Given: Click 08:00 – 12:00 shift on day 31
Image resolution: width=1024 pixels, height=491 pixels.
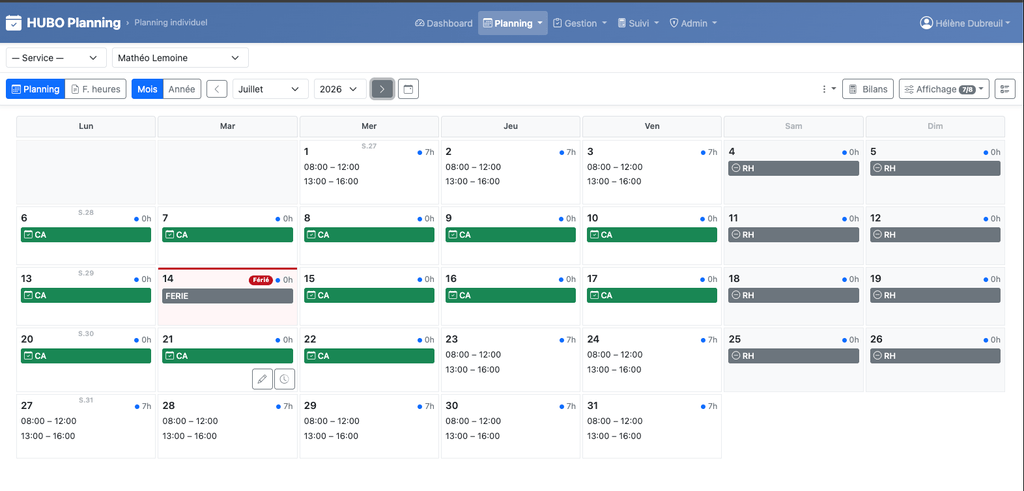Looking at the screenshot, I should 615,421.
